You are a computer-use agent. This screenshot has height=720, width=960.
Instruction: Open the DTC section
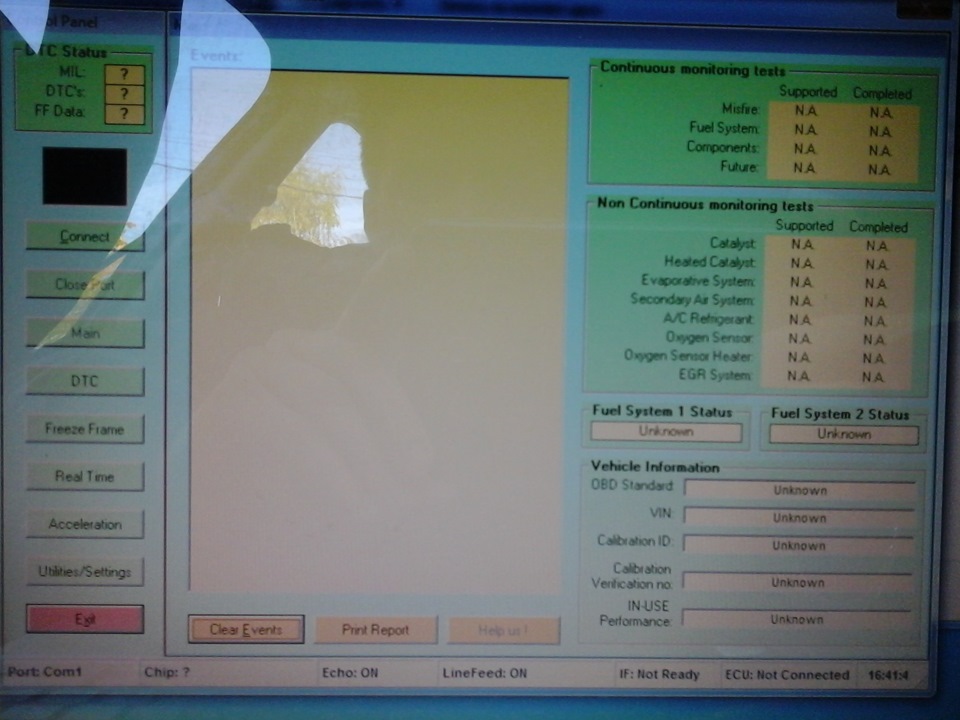click(85, 381)
